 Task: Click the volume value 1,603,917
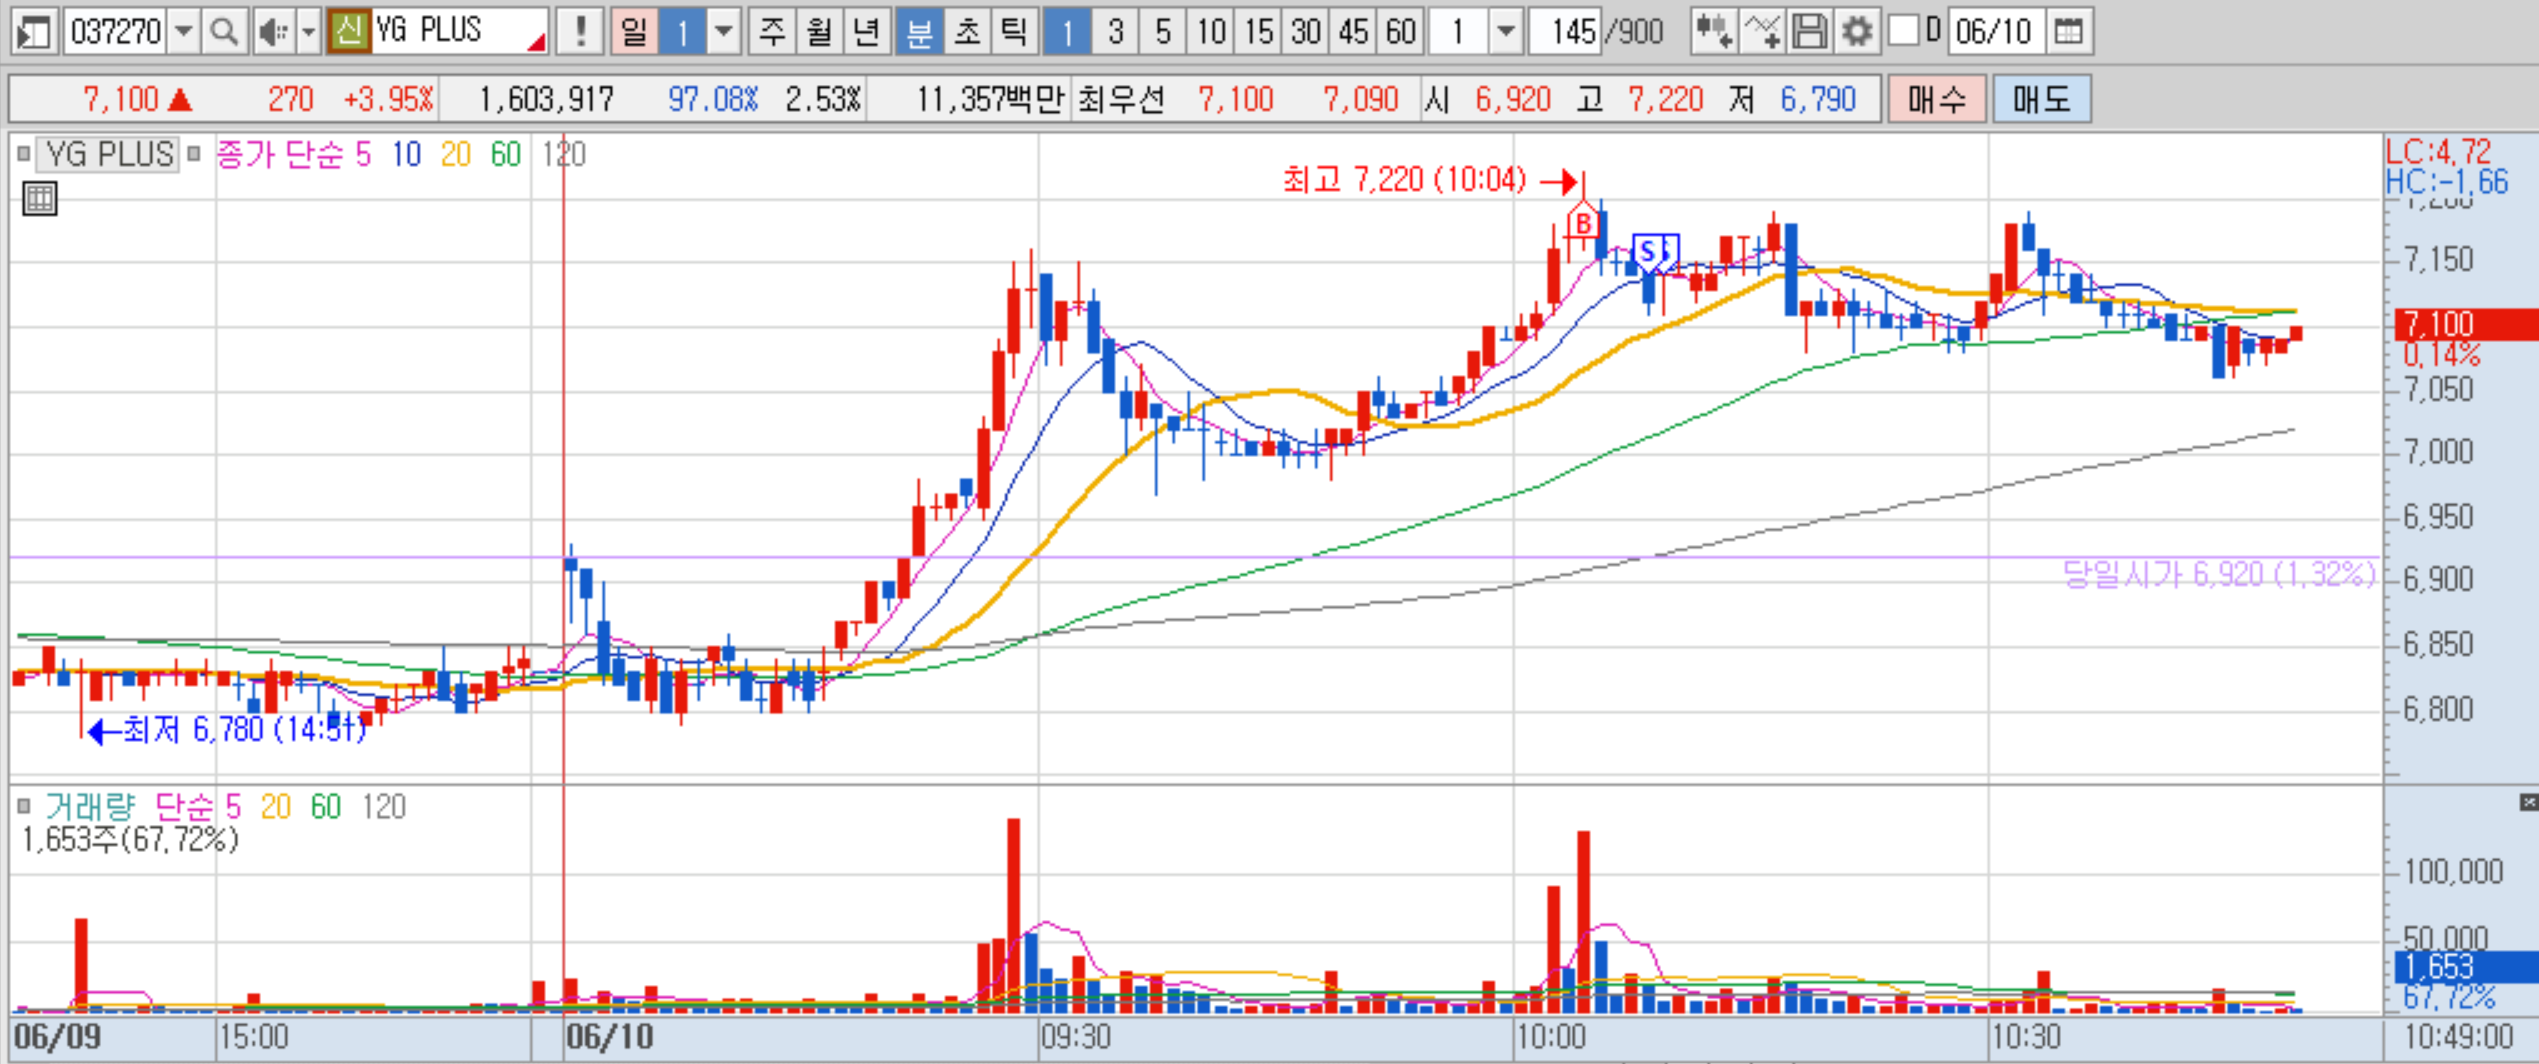coord(546,99)
